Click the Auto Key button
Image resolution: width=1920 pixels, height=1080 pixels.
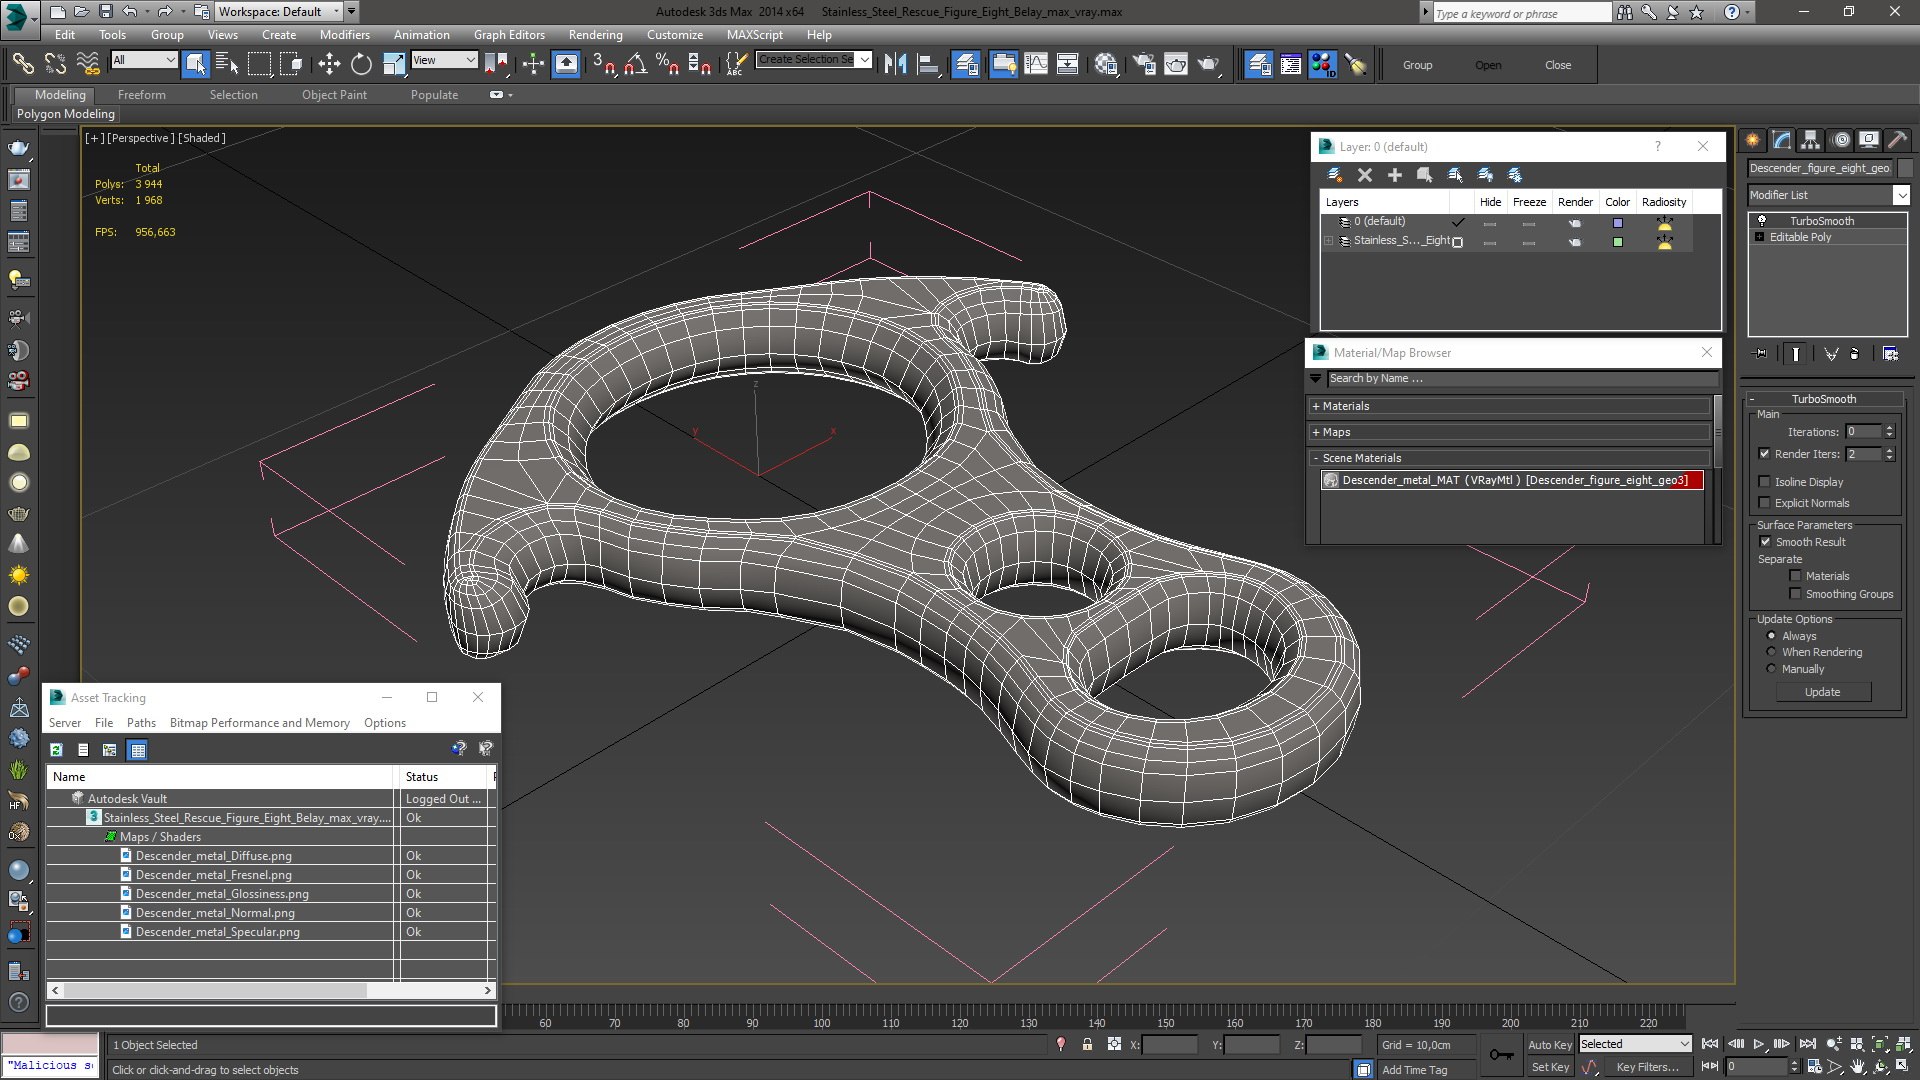(x=1549, y=1044)
